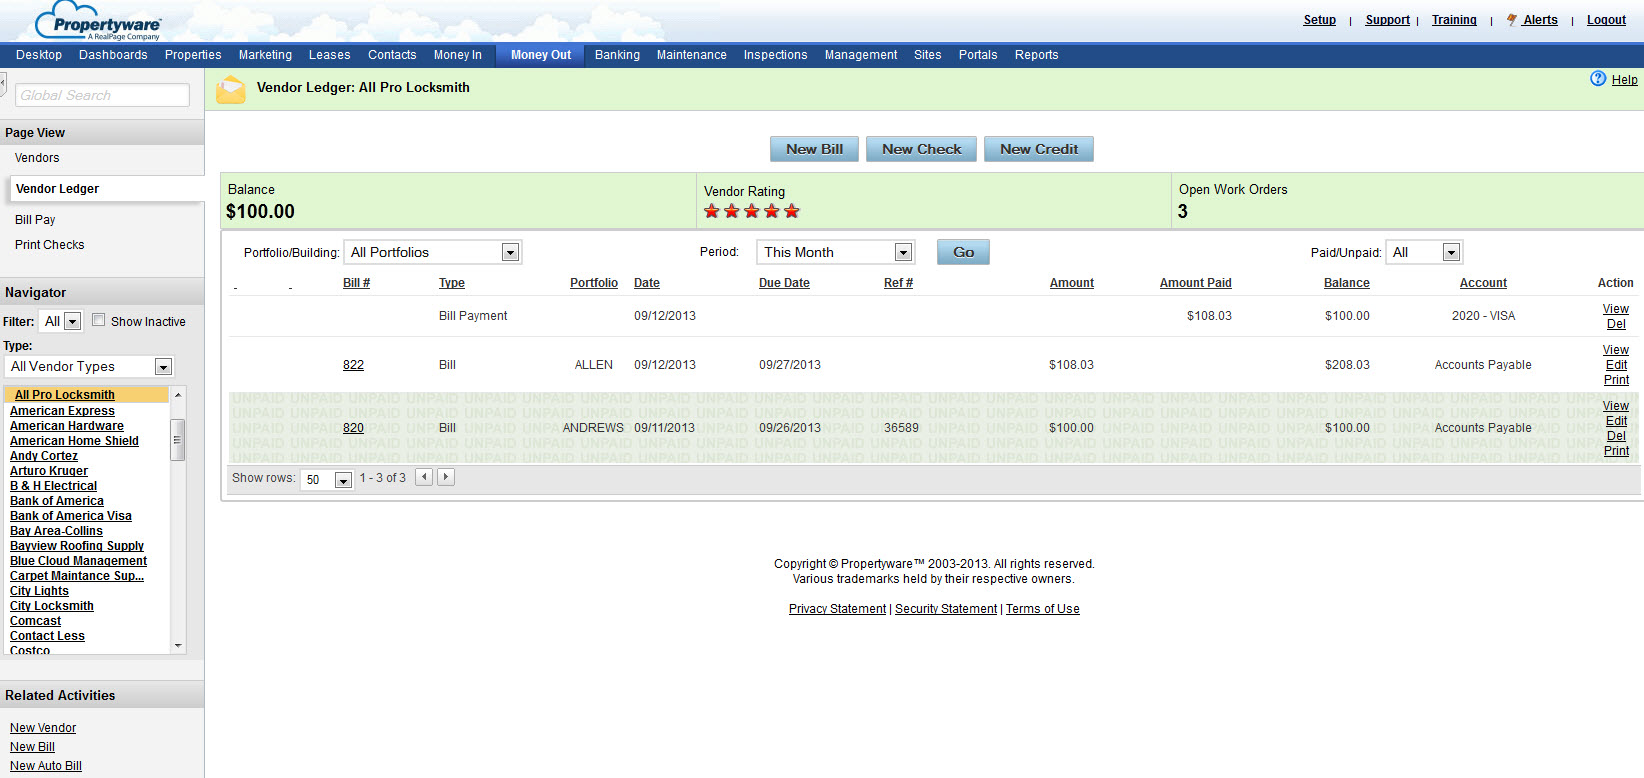The height and width of the screenshot is (778, 1644).
Task: Open bill number 820
Action: pos(353,428)
